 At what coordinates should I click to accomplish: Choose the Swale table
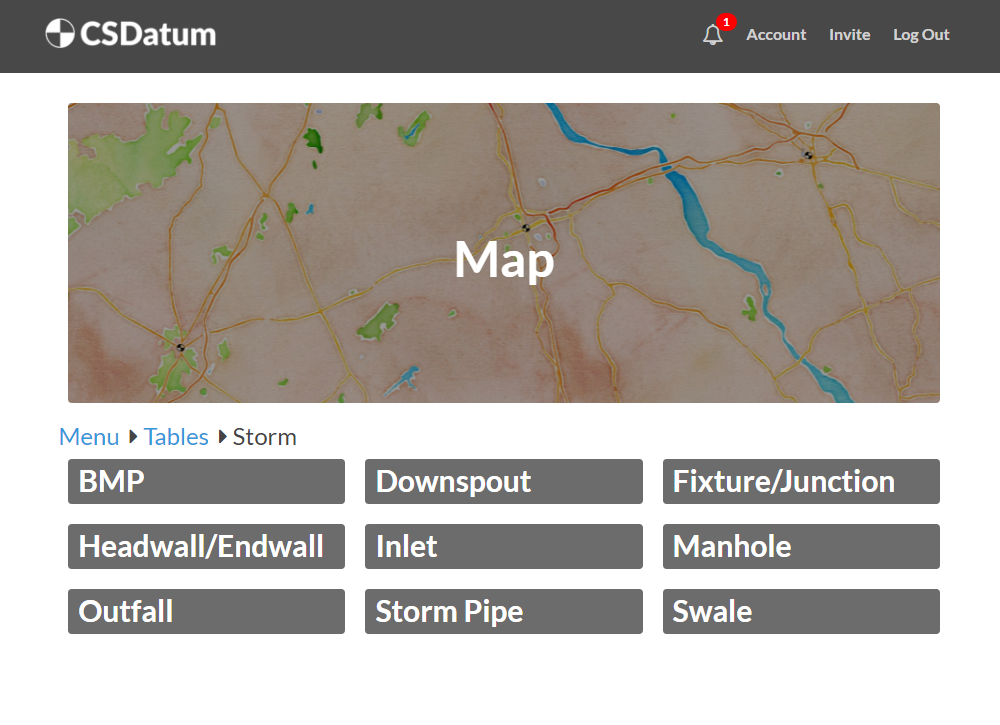coord(801,612)
